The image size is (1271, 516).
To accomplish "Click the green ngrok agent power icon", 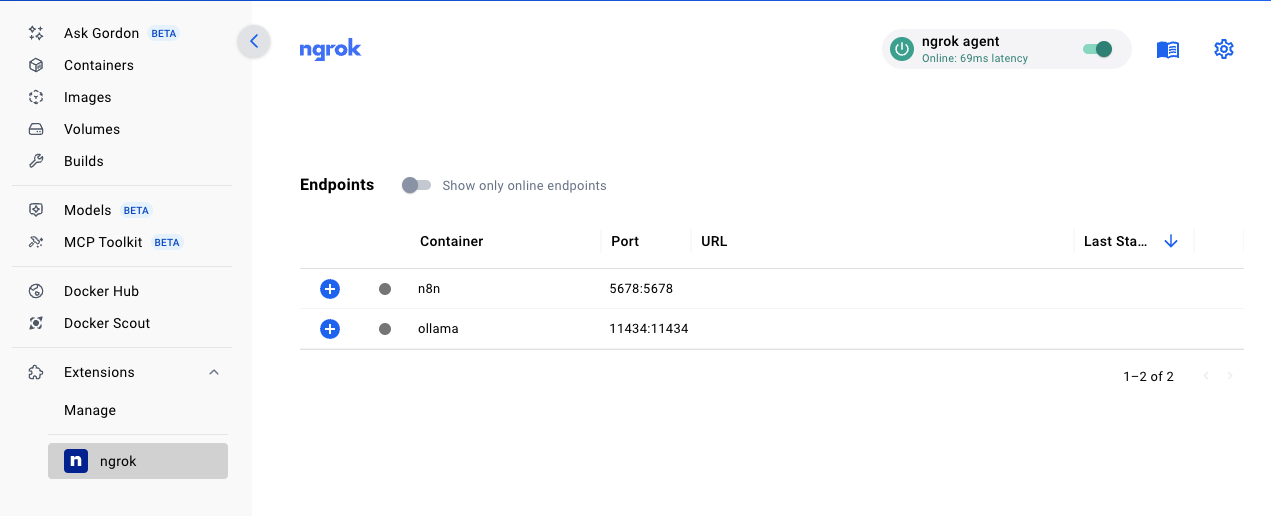I will (902, 49).
